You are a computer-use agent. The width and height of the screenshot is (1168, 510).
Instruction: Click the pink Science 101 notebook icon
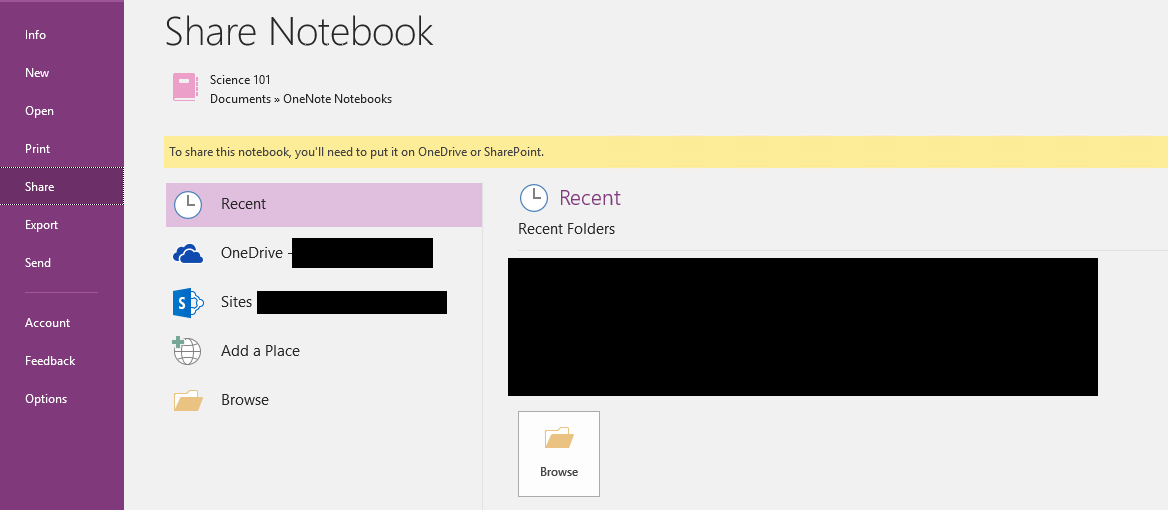(x=185, y=87)
